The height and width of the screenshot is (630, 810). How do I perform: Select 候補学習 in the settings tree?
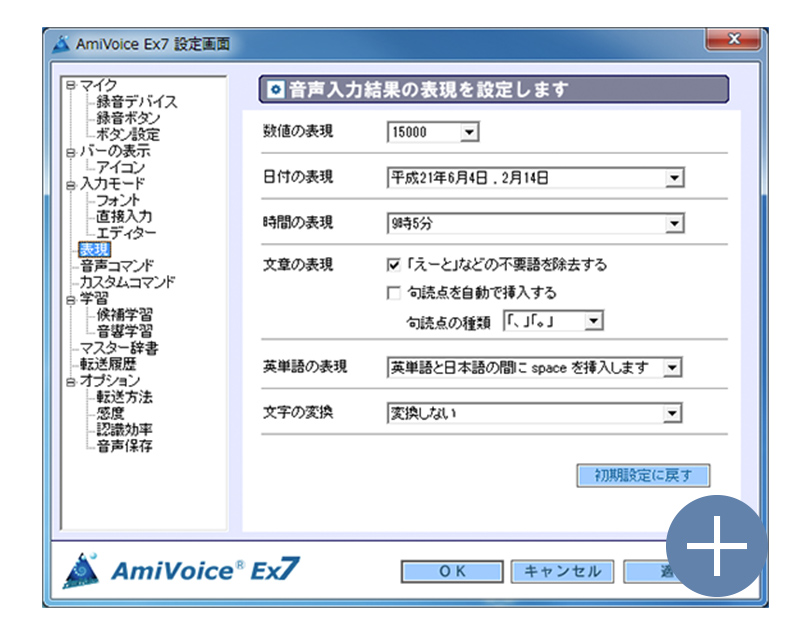(124, 315)
